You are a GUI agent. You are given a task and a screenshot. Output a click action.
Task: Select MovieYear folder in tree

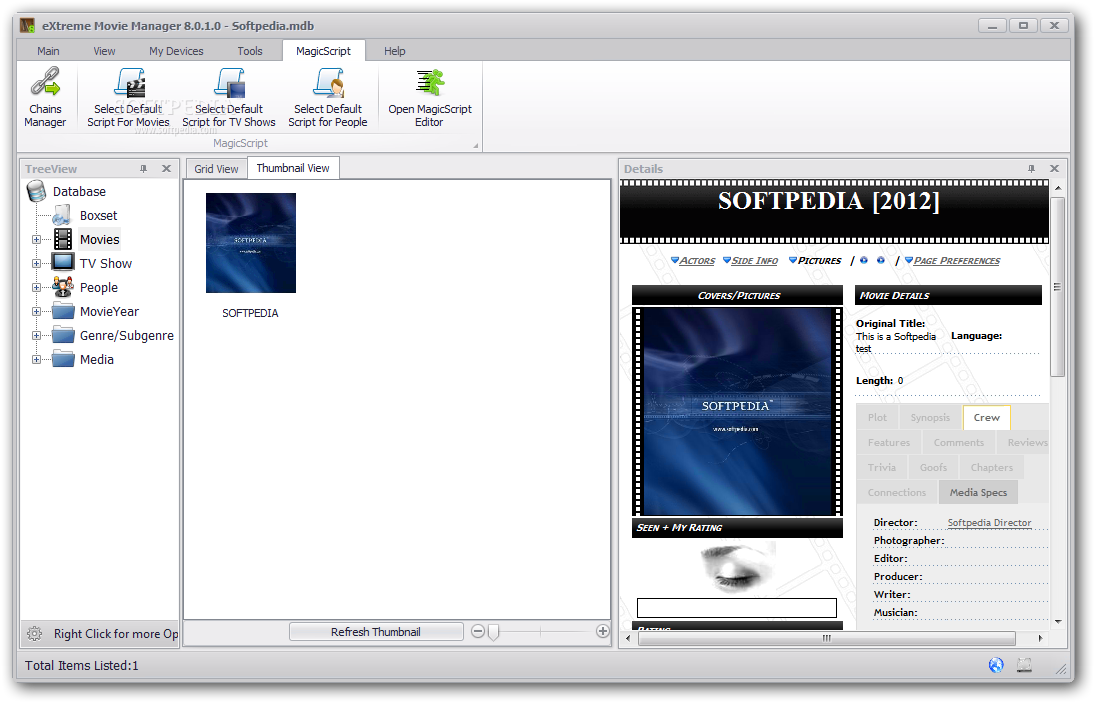109,311
